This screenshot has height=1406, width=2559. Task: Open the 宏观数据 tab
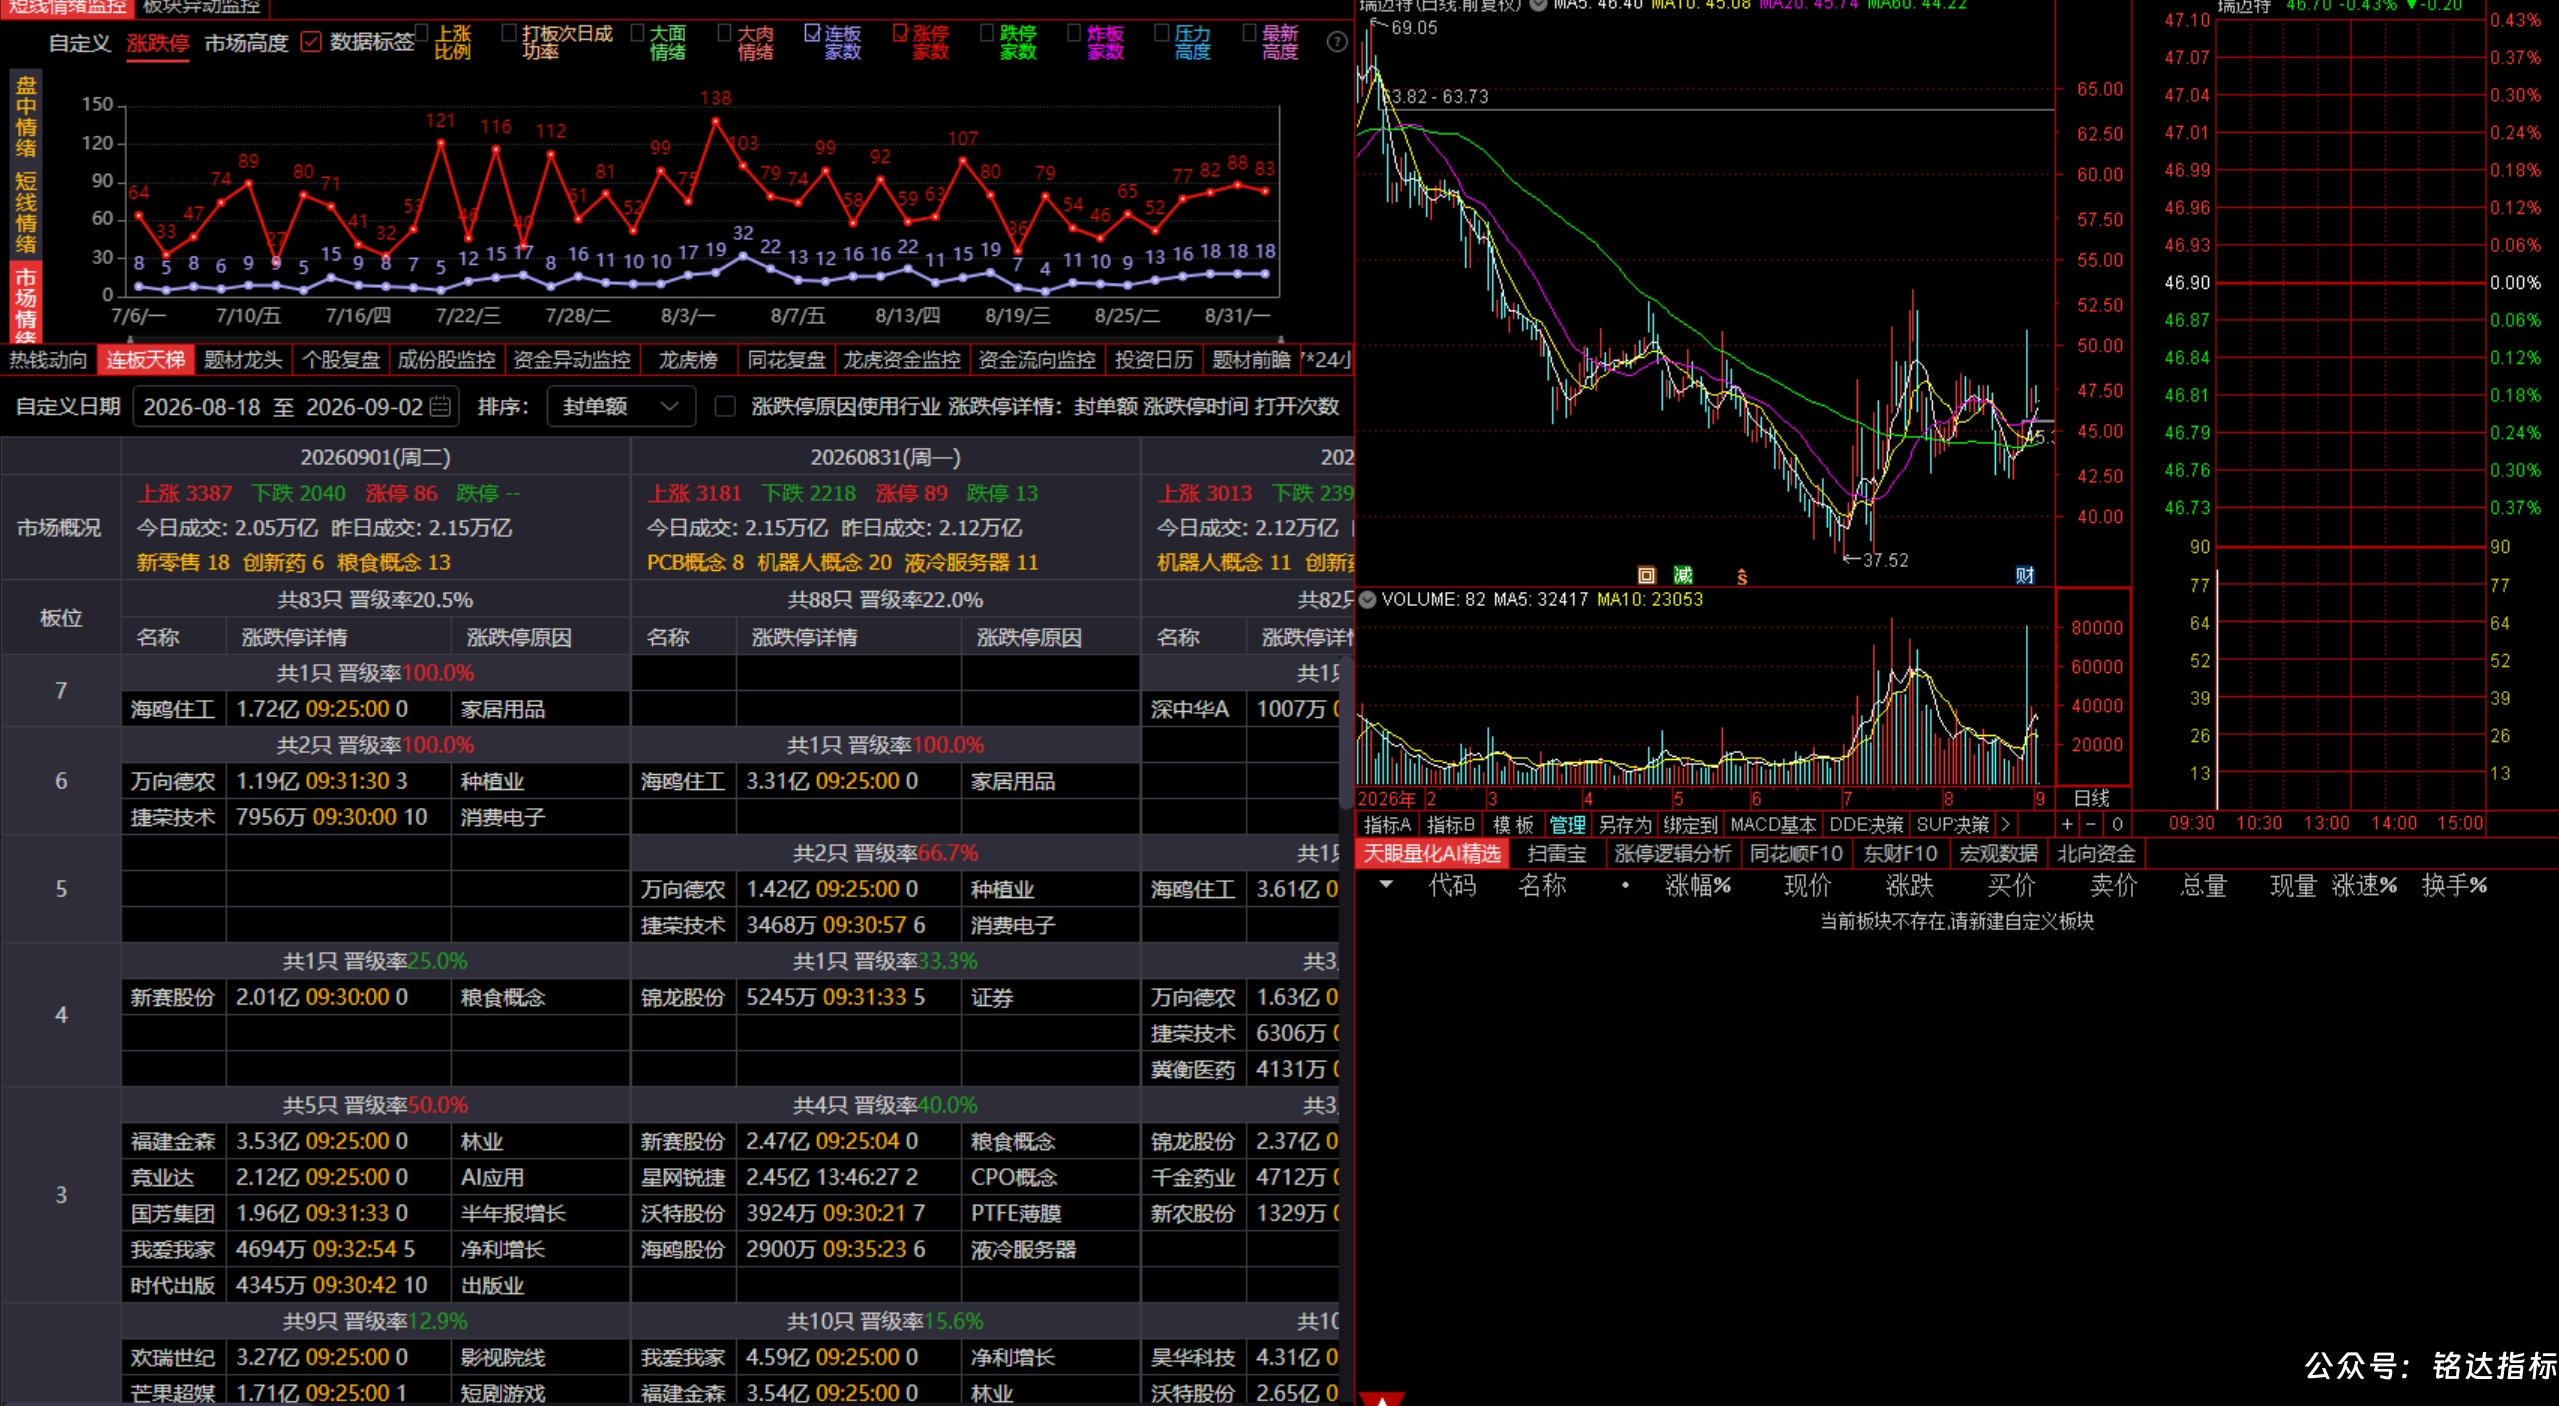pyautogui.click(x=1998, y=854)
